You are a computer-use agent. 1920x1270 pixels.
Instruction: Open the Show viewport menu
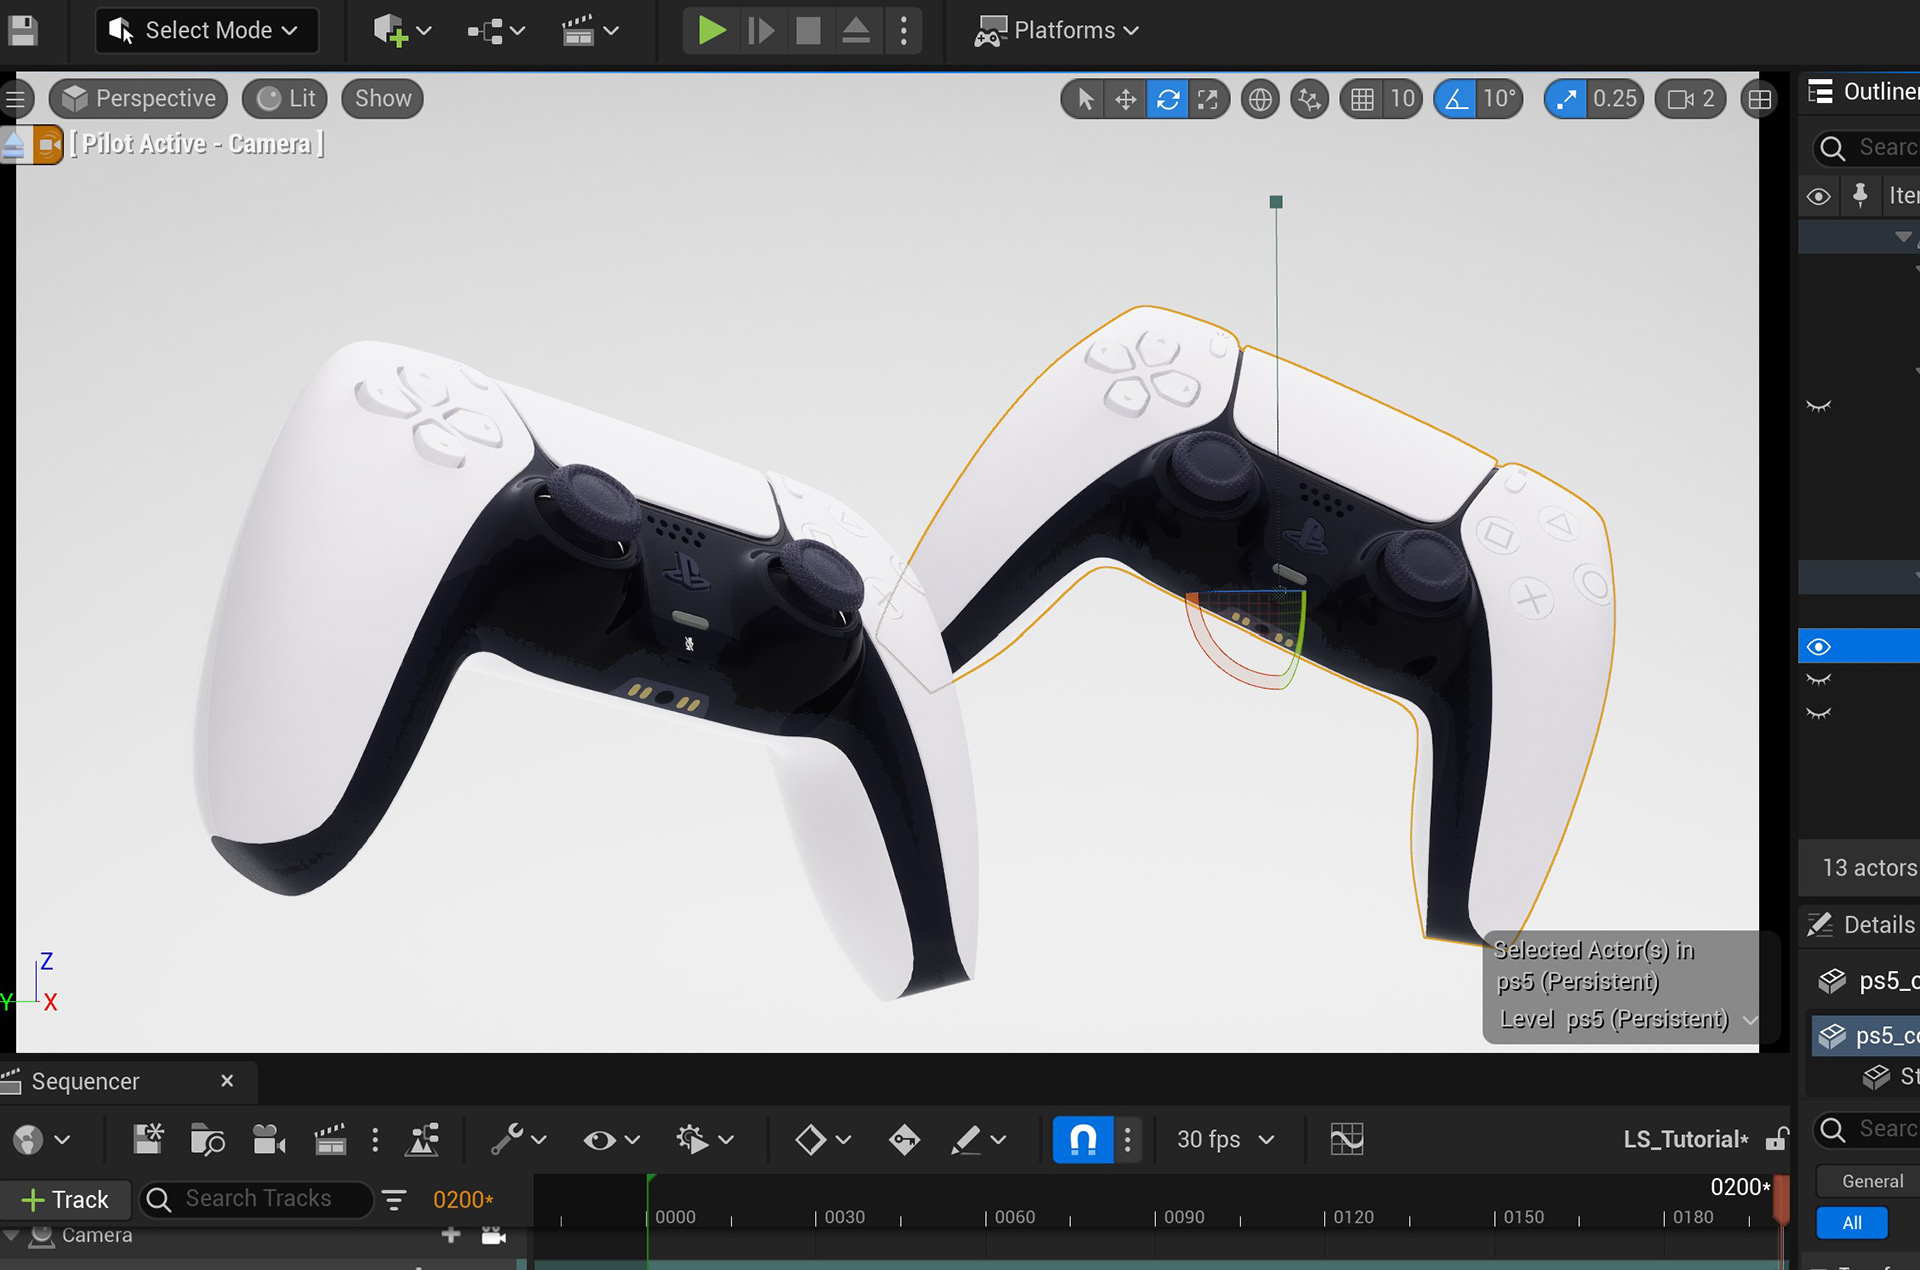(382, 98)
